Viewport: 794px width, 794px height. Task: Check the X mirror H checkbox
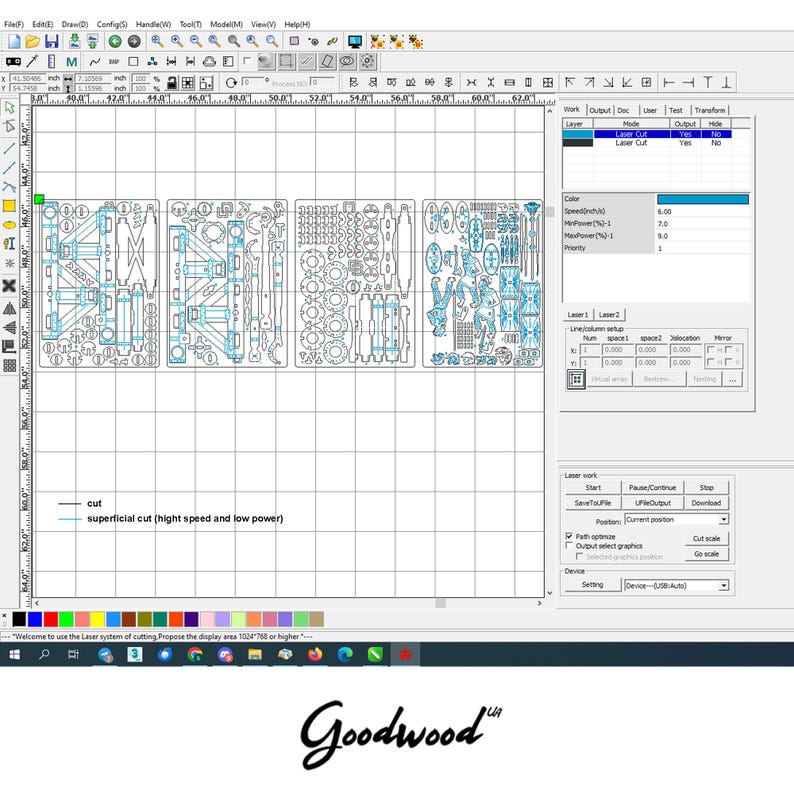point(710,349)
